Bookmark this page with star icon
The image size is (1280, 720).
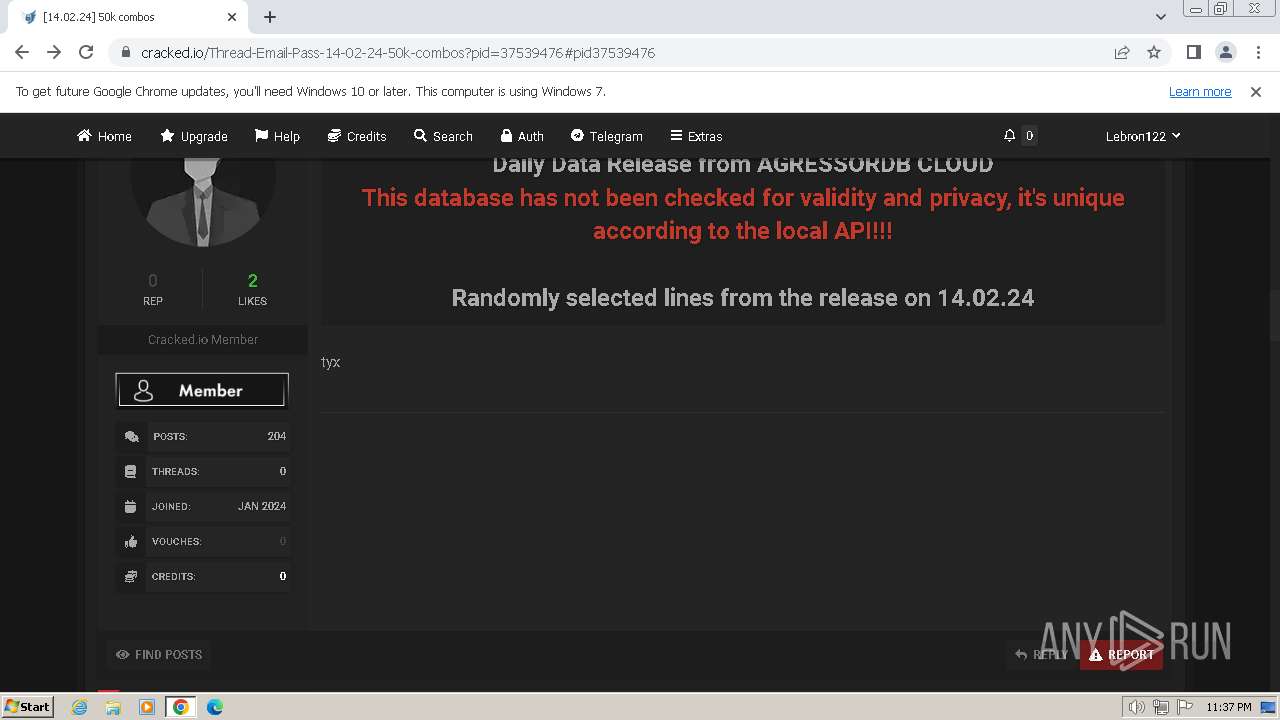[x=1154, y=52]
